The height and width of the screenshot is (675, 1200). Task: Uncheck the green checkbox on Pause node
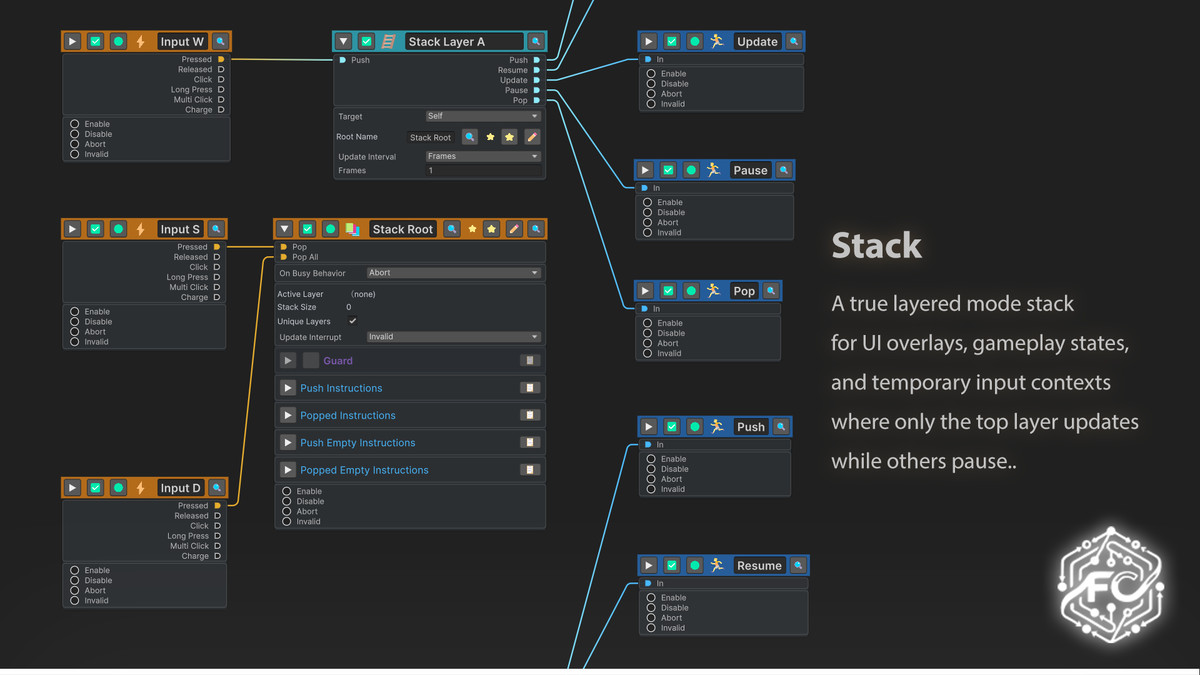point(668,171)
